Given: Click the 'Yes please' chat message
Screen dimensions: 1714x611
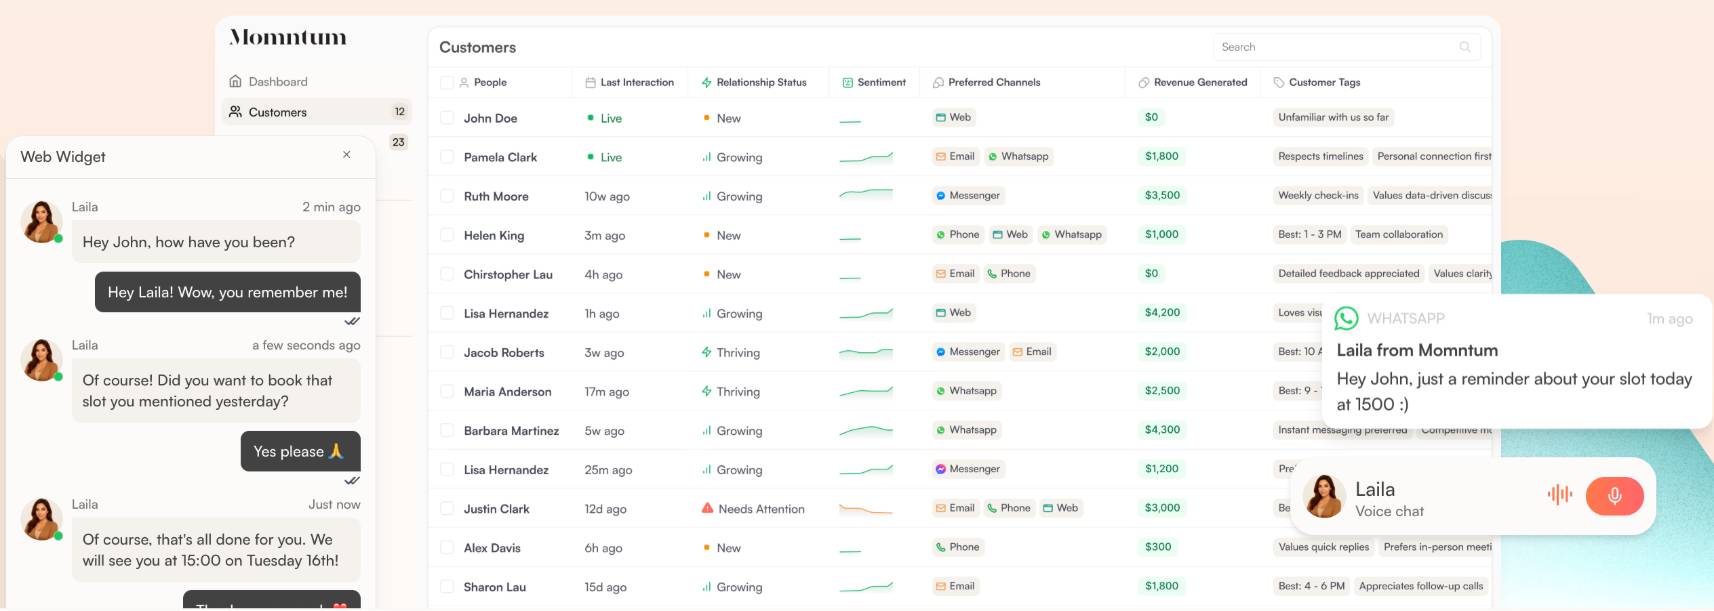Looking at the screenshot, I should (300, 451).
